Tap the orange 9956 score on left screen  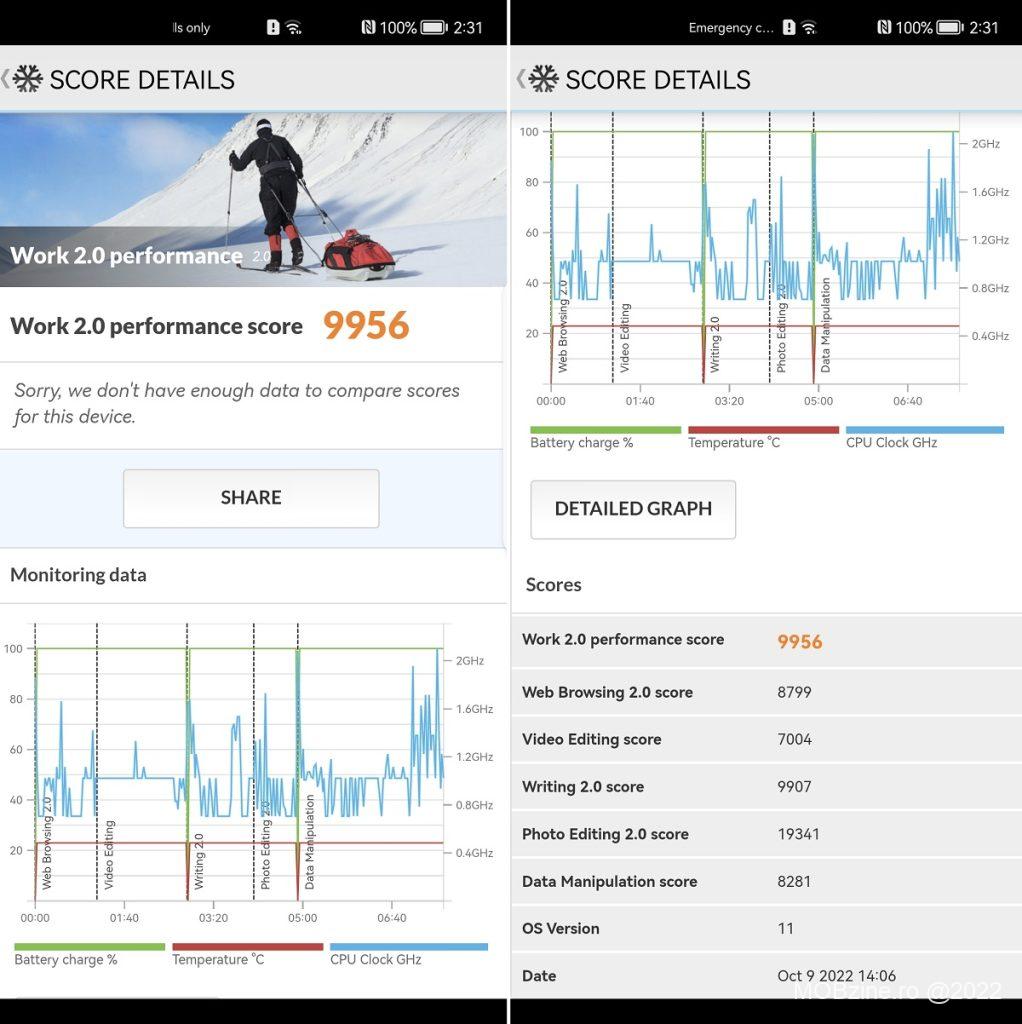point(366,325)
